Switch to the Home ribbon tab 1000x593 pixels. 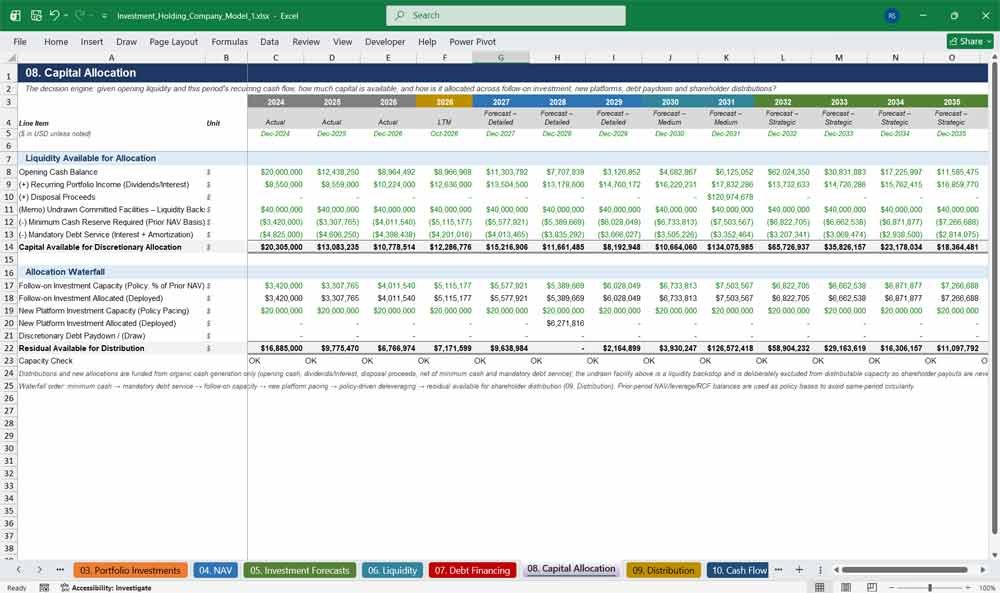pyautogui.click(x=56, y=41)
